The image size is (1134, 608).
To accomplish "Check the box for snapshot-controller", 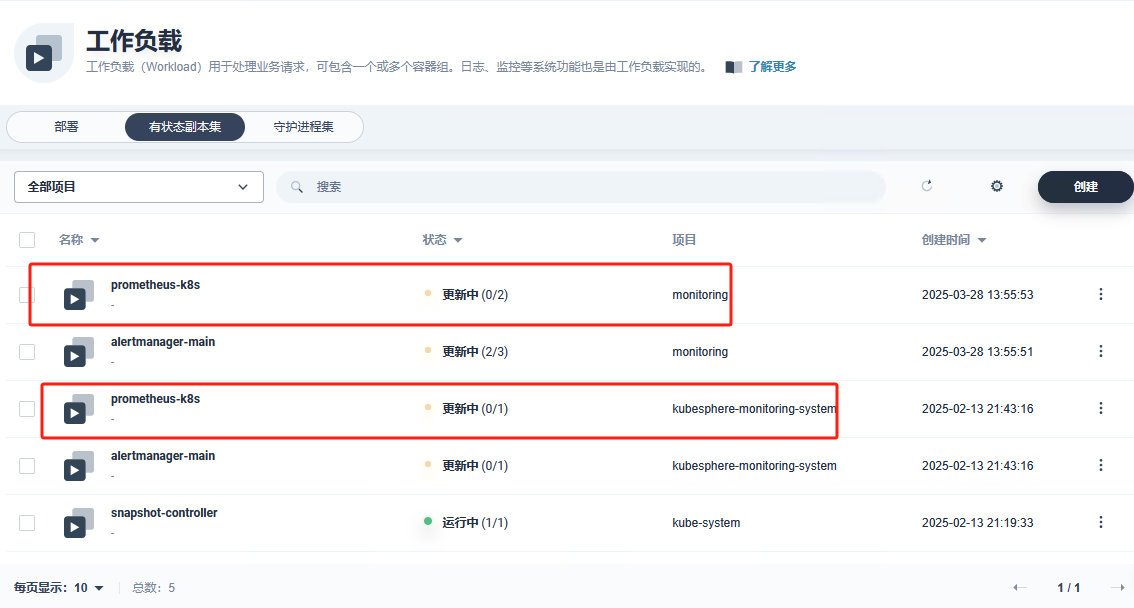I will pyautogui.click(x=27, y=523).
